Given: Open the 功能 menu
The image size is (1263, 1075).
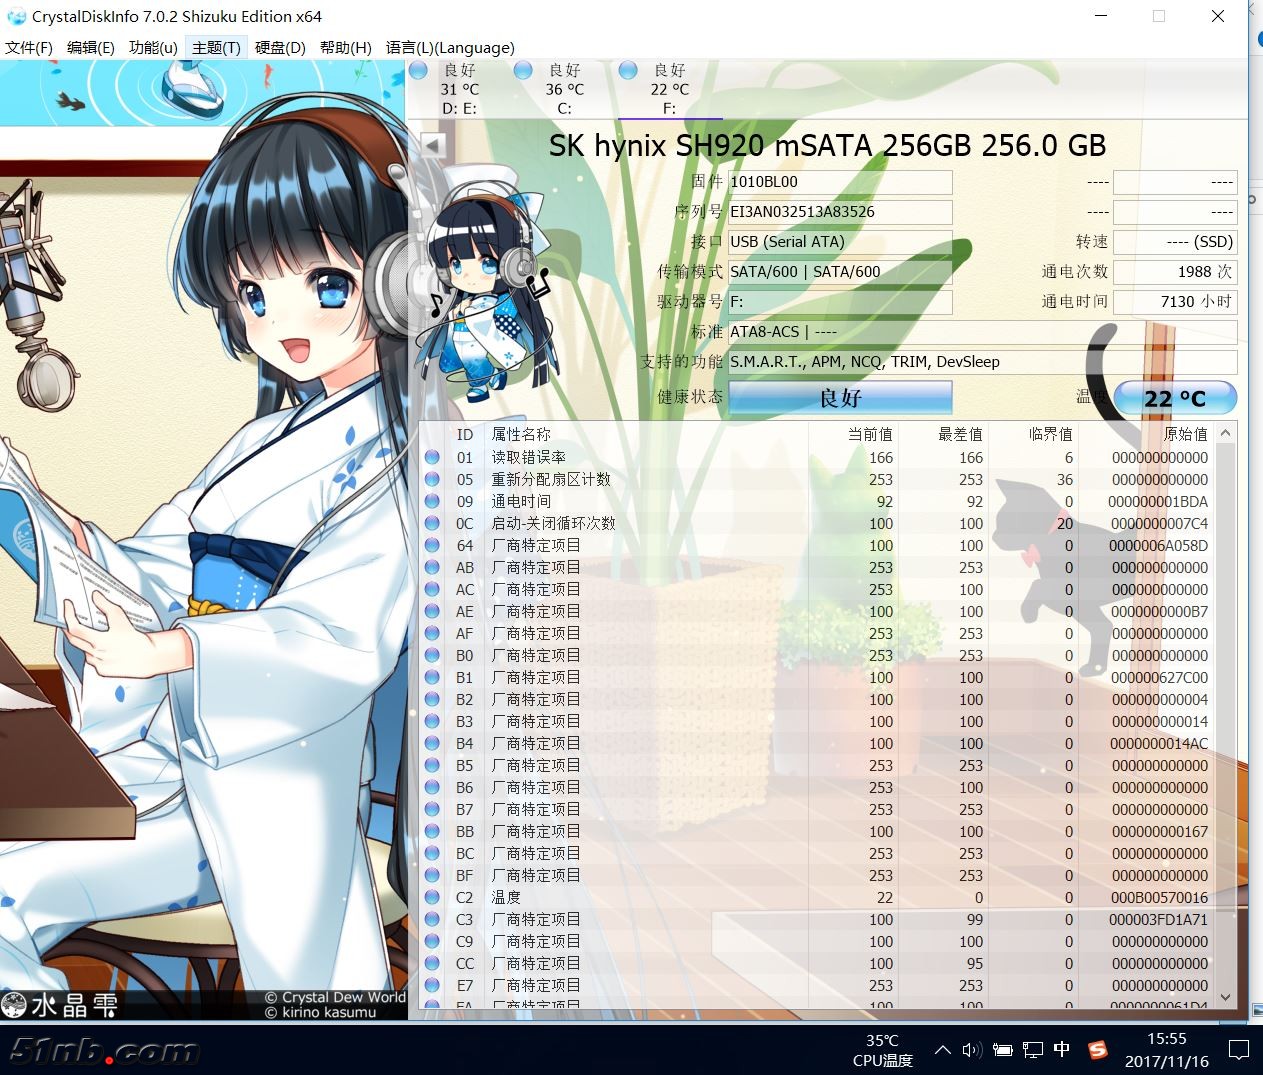Looking at the screenshot, I should click(x=152, y=47).
